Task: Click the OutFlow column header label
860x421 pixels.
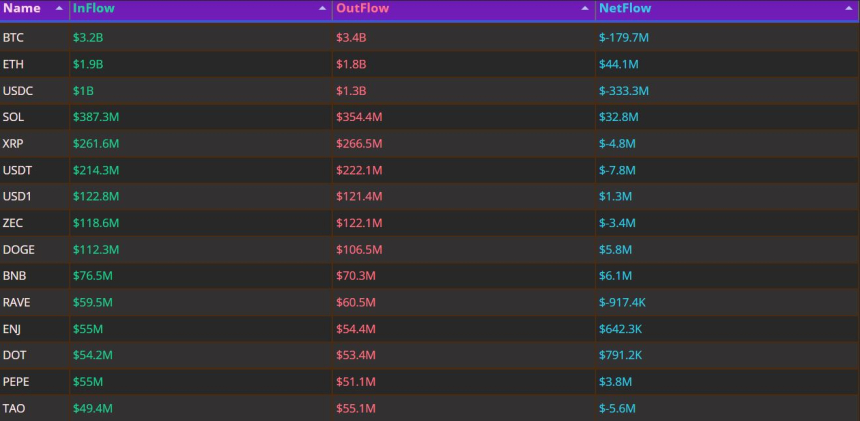Action: coord(361,8)
